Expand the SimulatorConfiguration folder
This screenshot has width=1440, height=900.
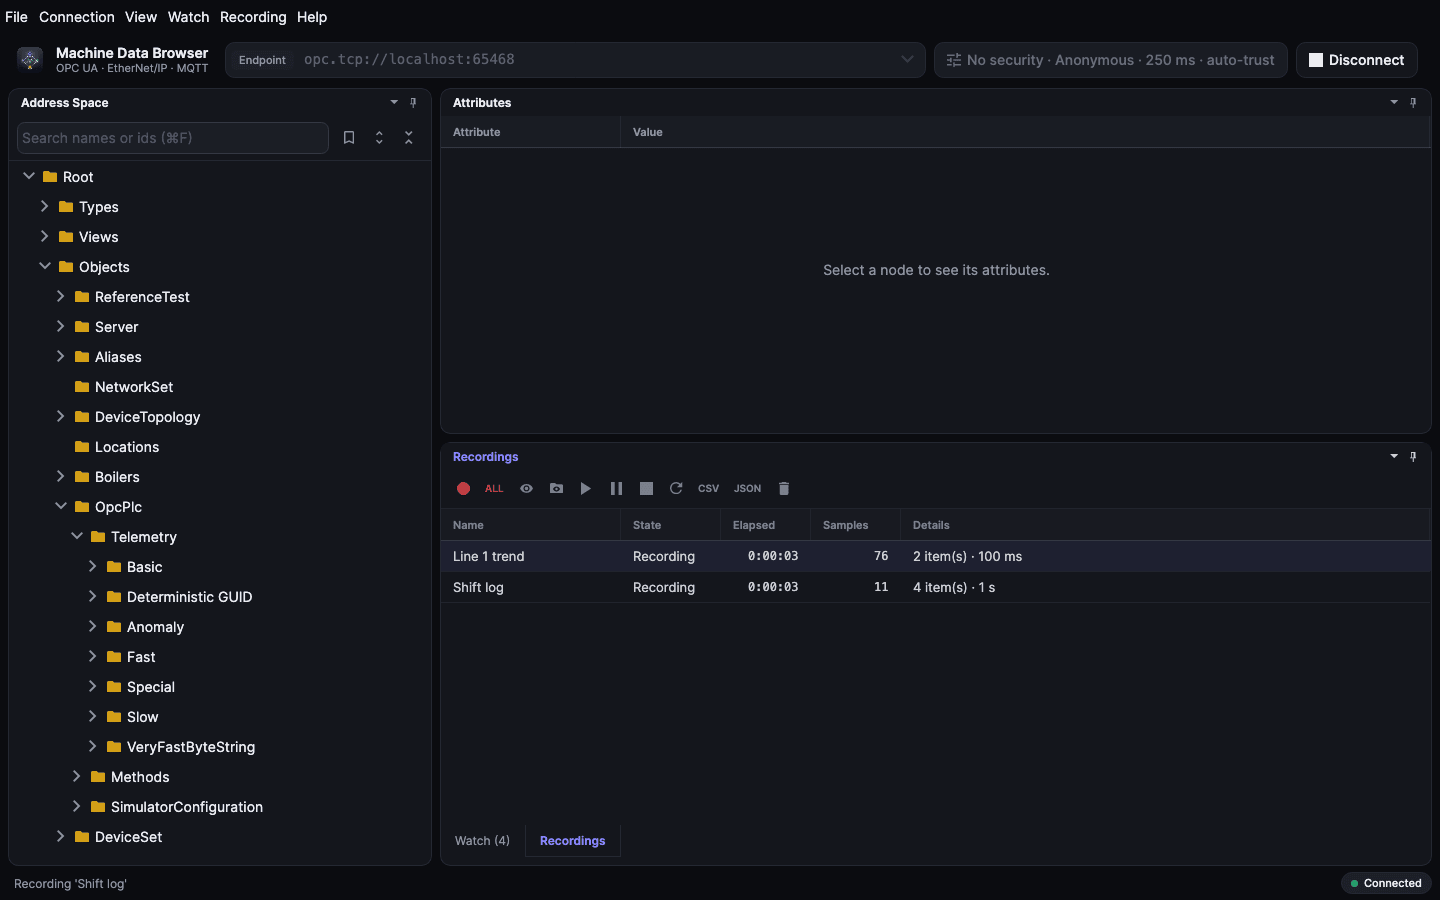[x=77, y=806]
